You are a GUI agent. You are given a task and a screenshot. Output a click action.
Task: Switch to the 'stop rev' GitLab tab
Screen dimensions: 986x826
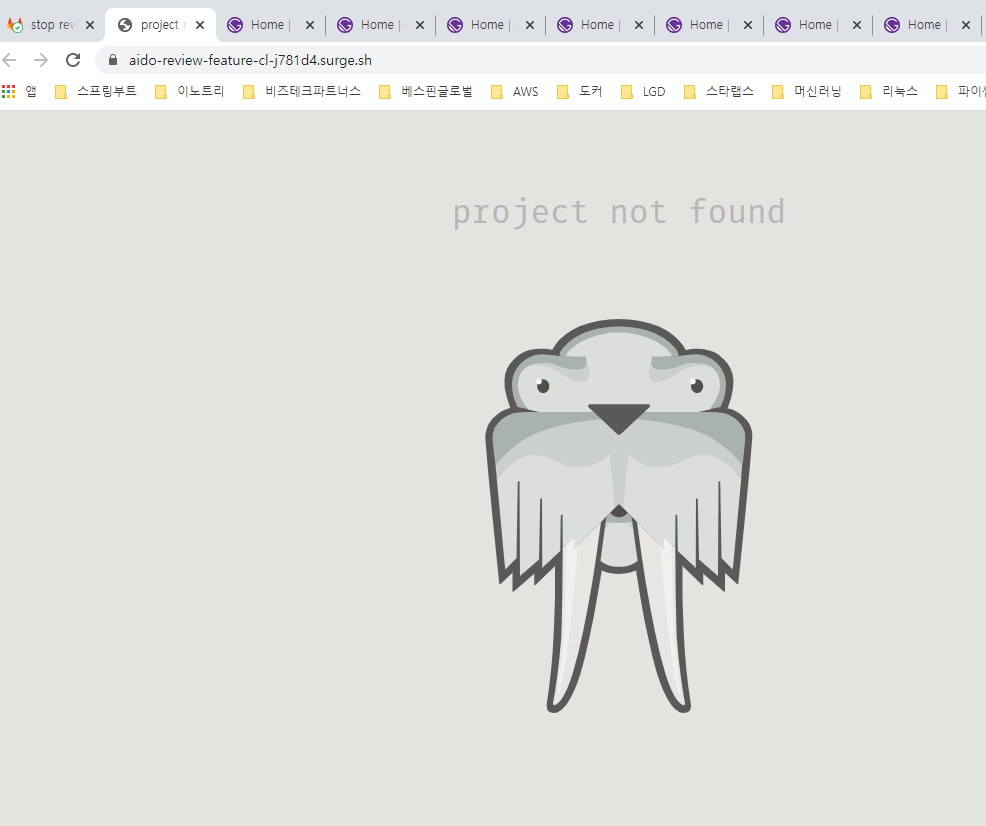50,25
